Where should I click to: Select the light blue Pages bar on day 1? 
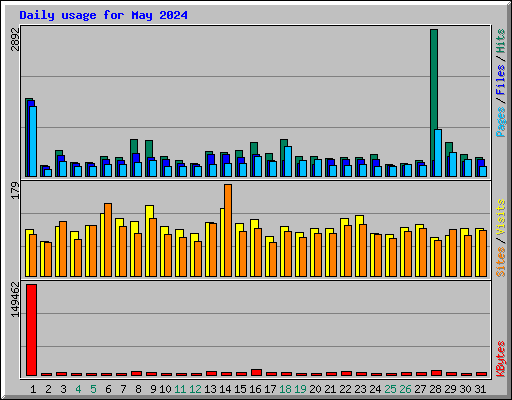(33, 141)
